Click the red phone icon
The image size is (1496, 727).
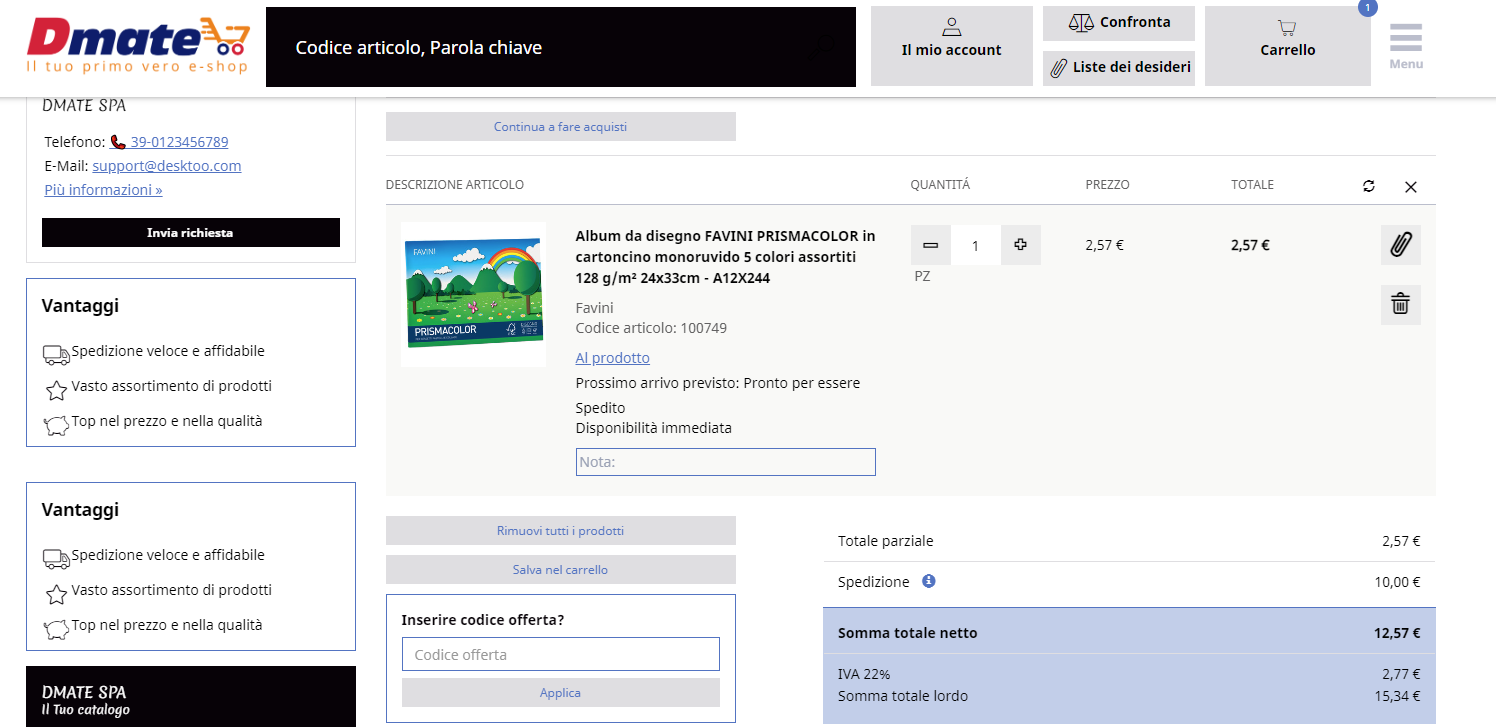[118, 142]
